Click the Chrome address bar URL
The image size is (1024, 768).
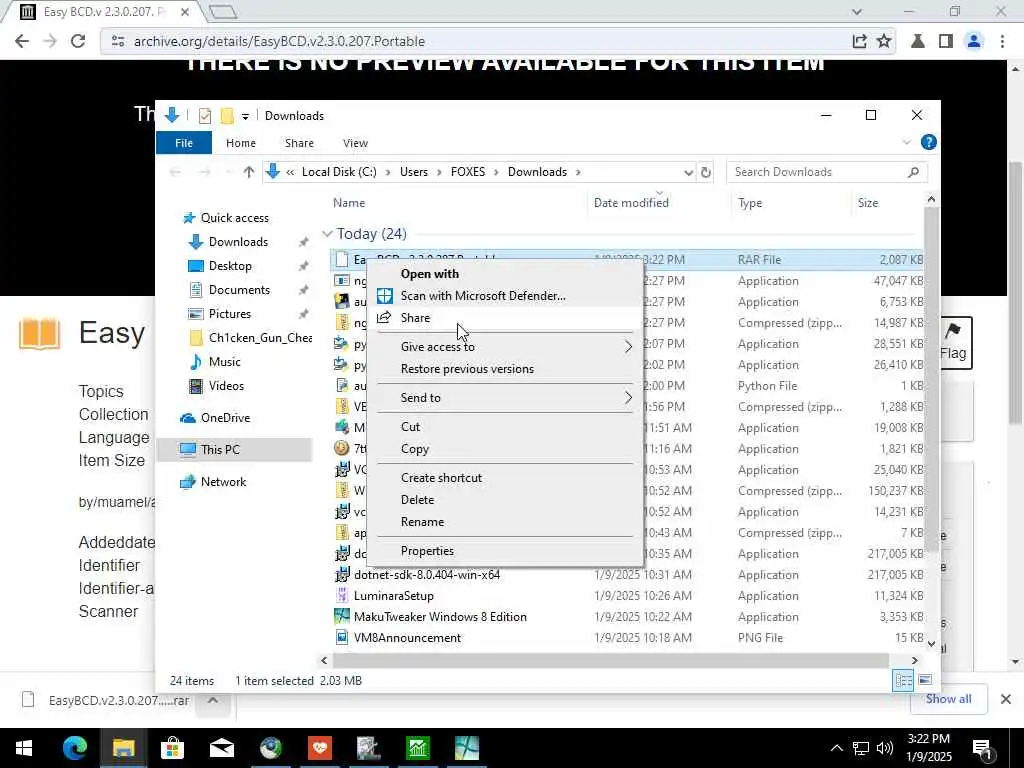tap(280, 41)
